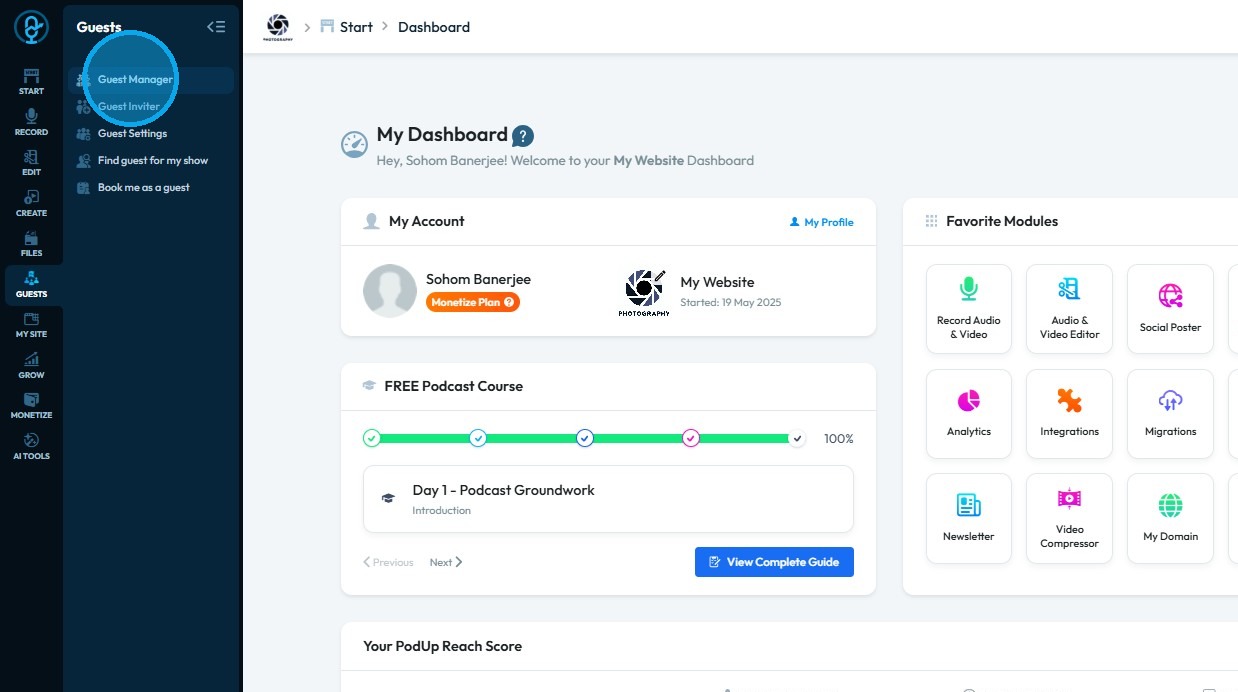Click the My Account person icon

(371, 222)
